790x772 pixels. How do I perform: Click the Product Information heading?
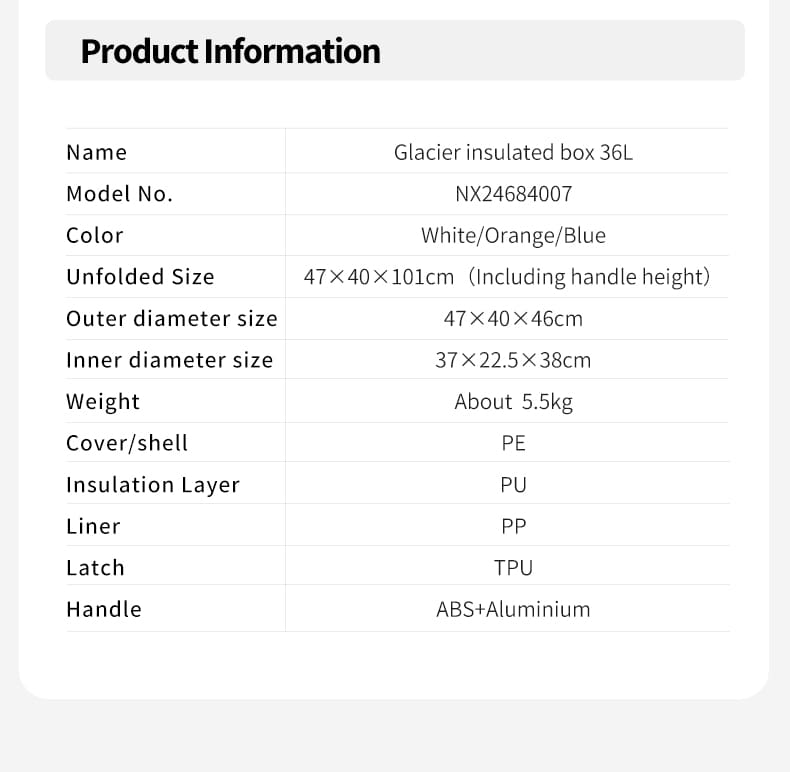coord(230,51)
